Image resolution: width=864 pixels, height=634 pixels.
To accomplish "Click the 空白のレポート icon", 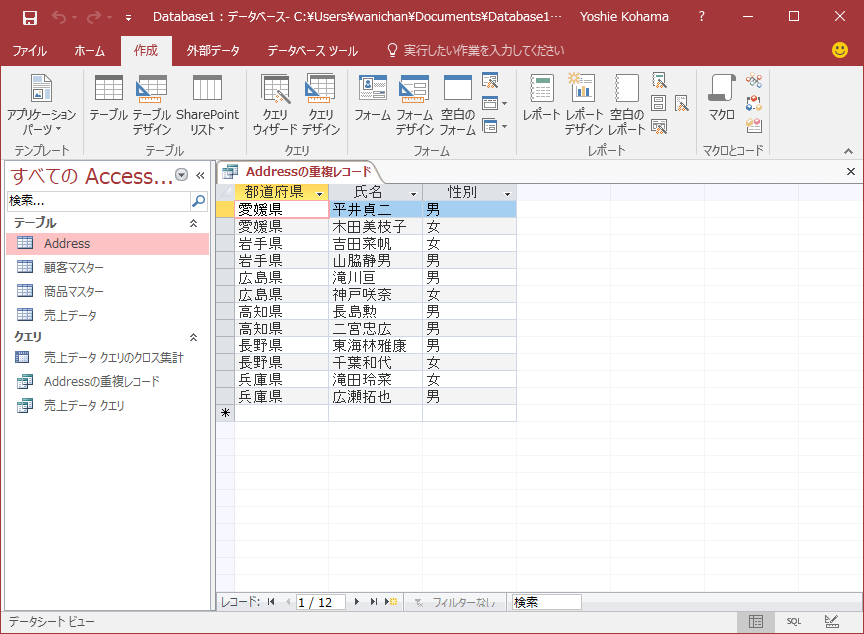I will [627, 105].
